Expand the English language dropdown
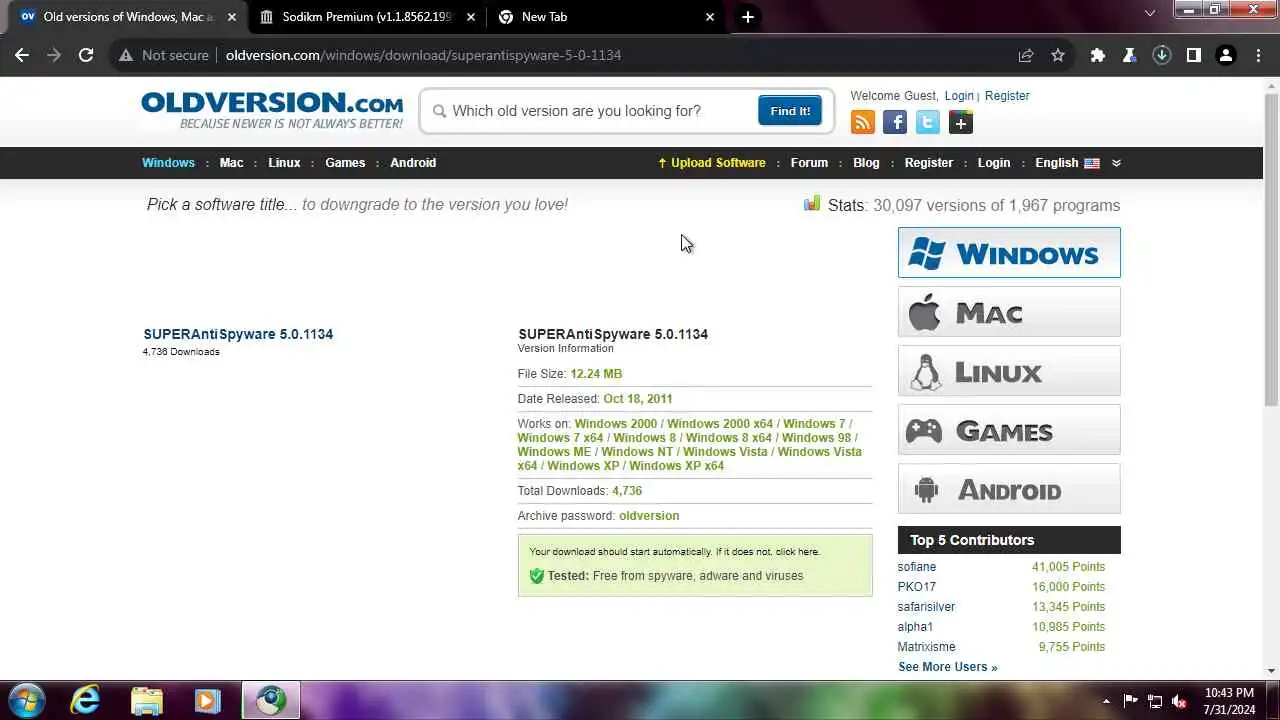This screenshot has width=1280, height=720. pyautogui.click(x=1116, y=163)
